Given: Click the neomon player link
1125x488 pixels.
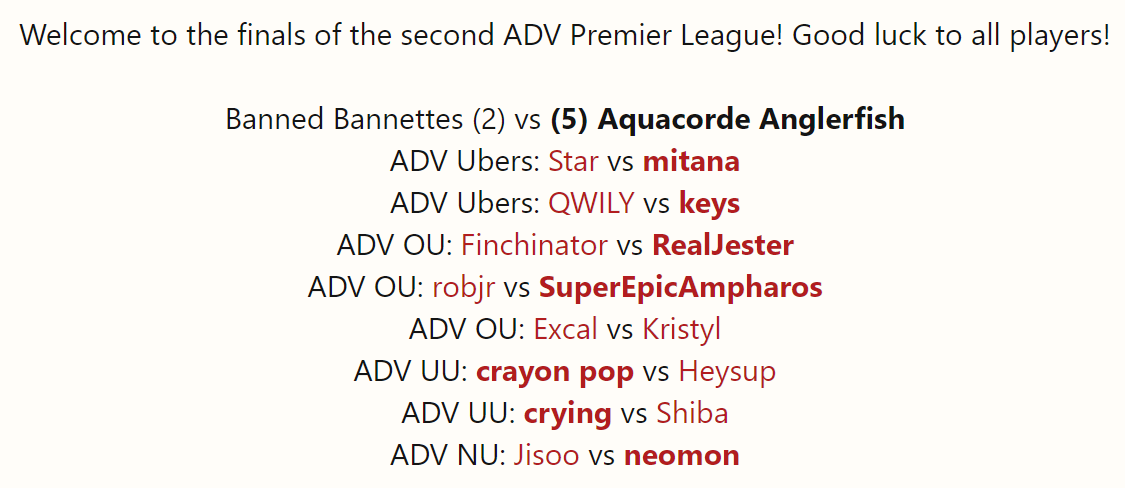Looking at the screenshot, I should [681, 457].
